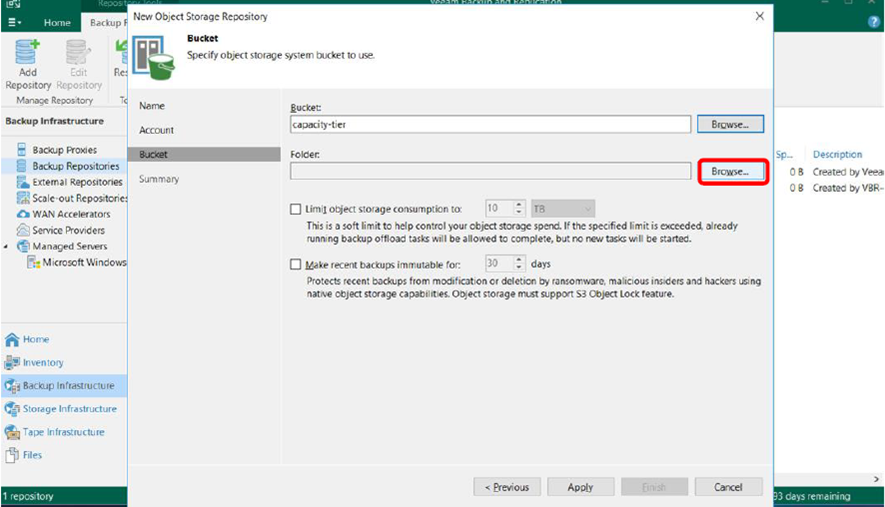Increase the immutable days value
The image size is (885, 507).
point(519,259)
